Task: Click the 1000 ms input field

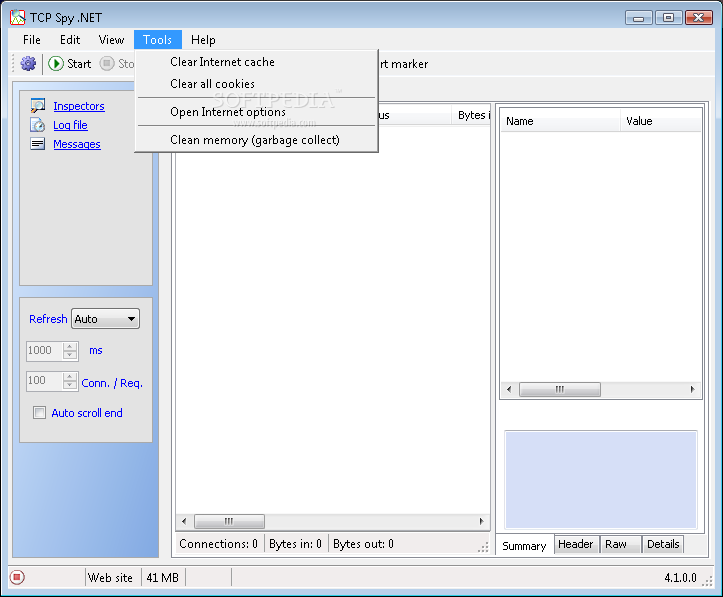Action: pos(44,350)
